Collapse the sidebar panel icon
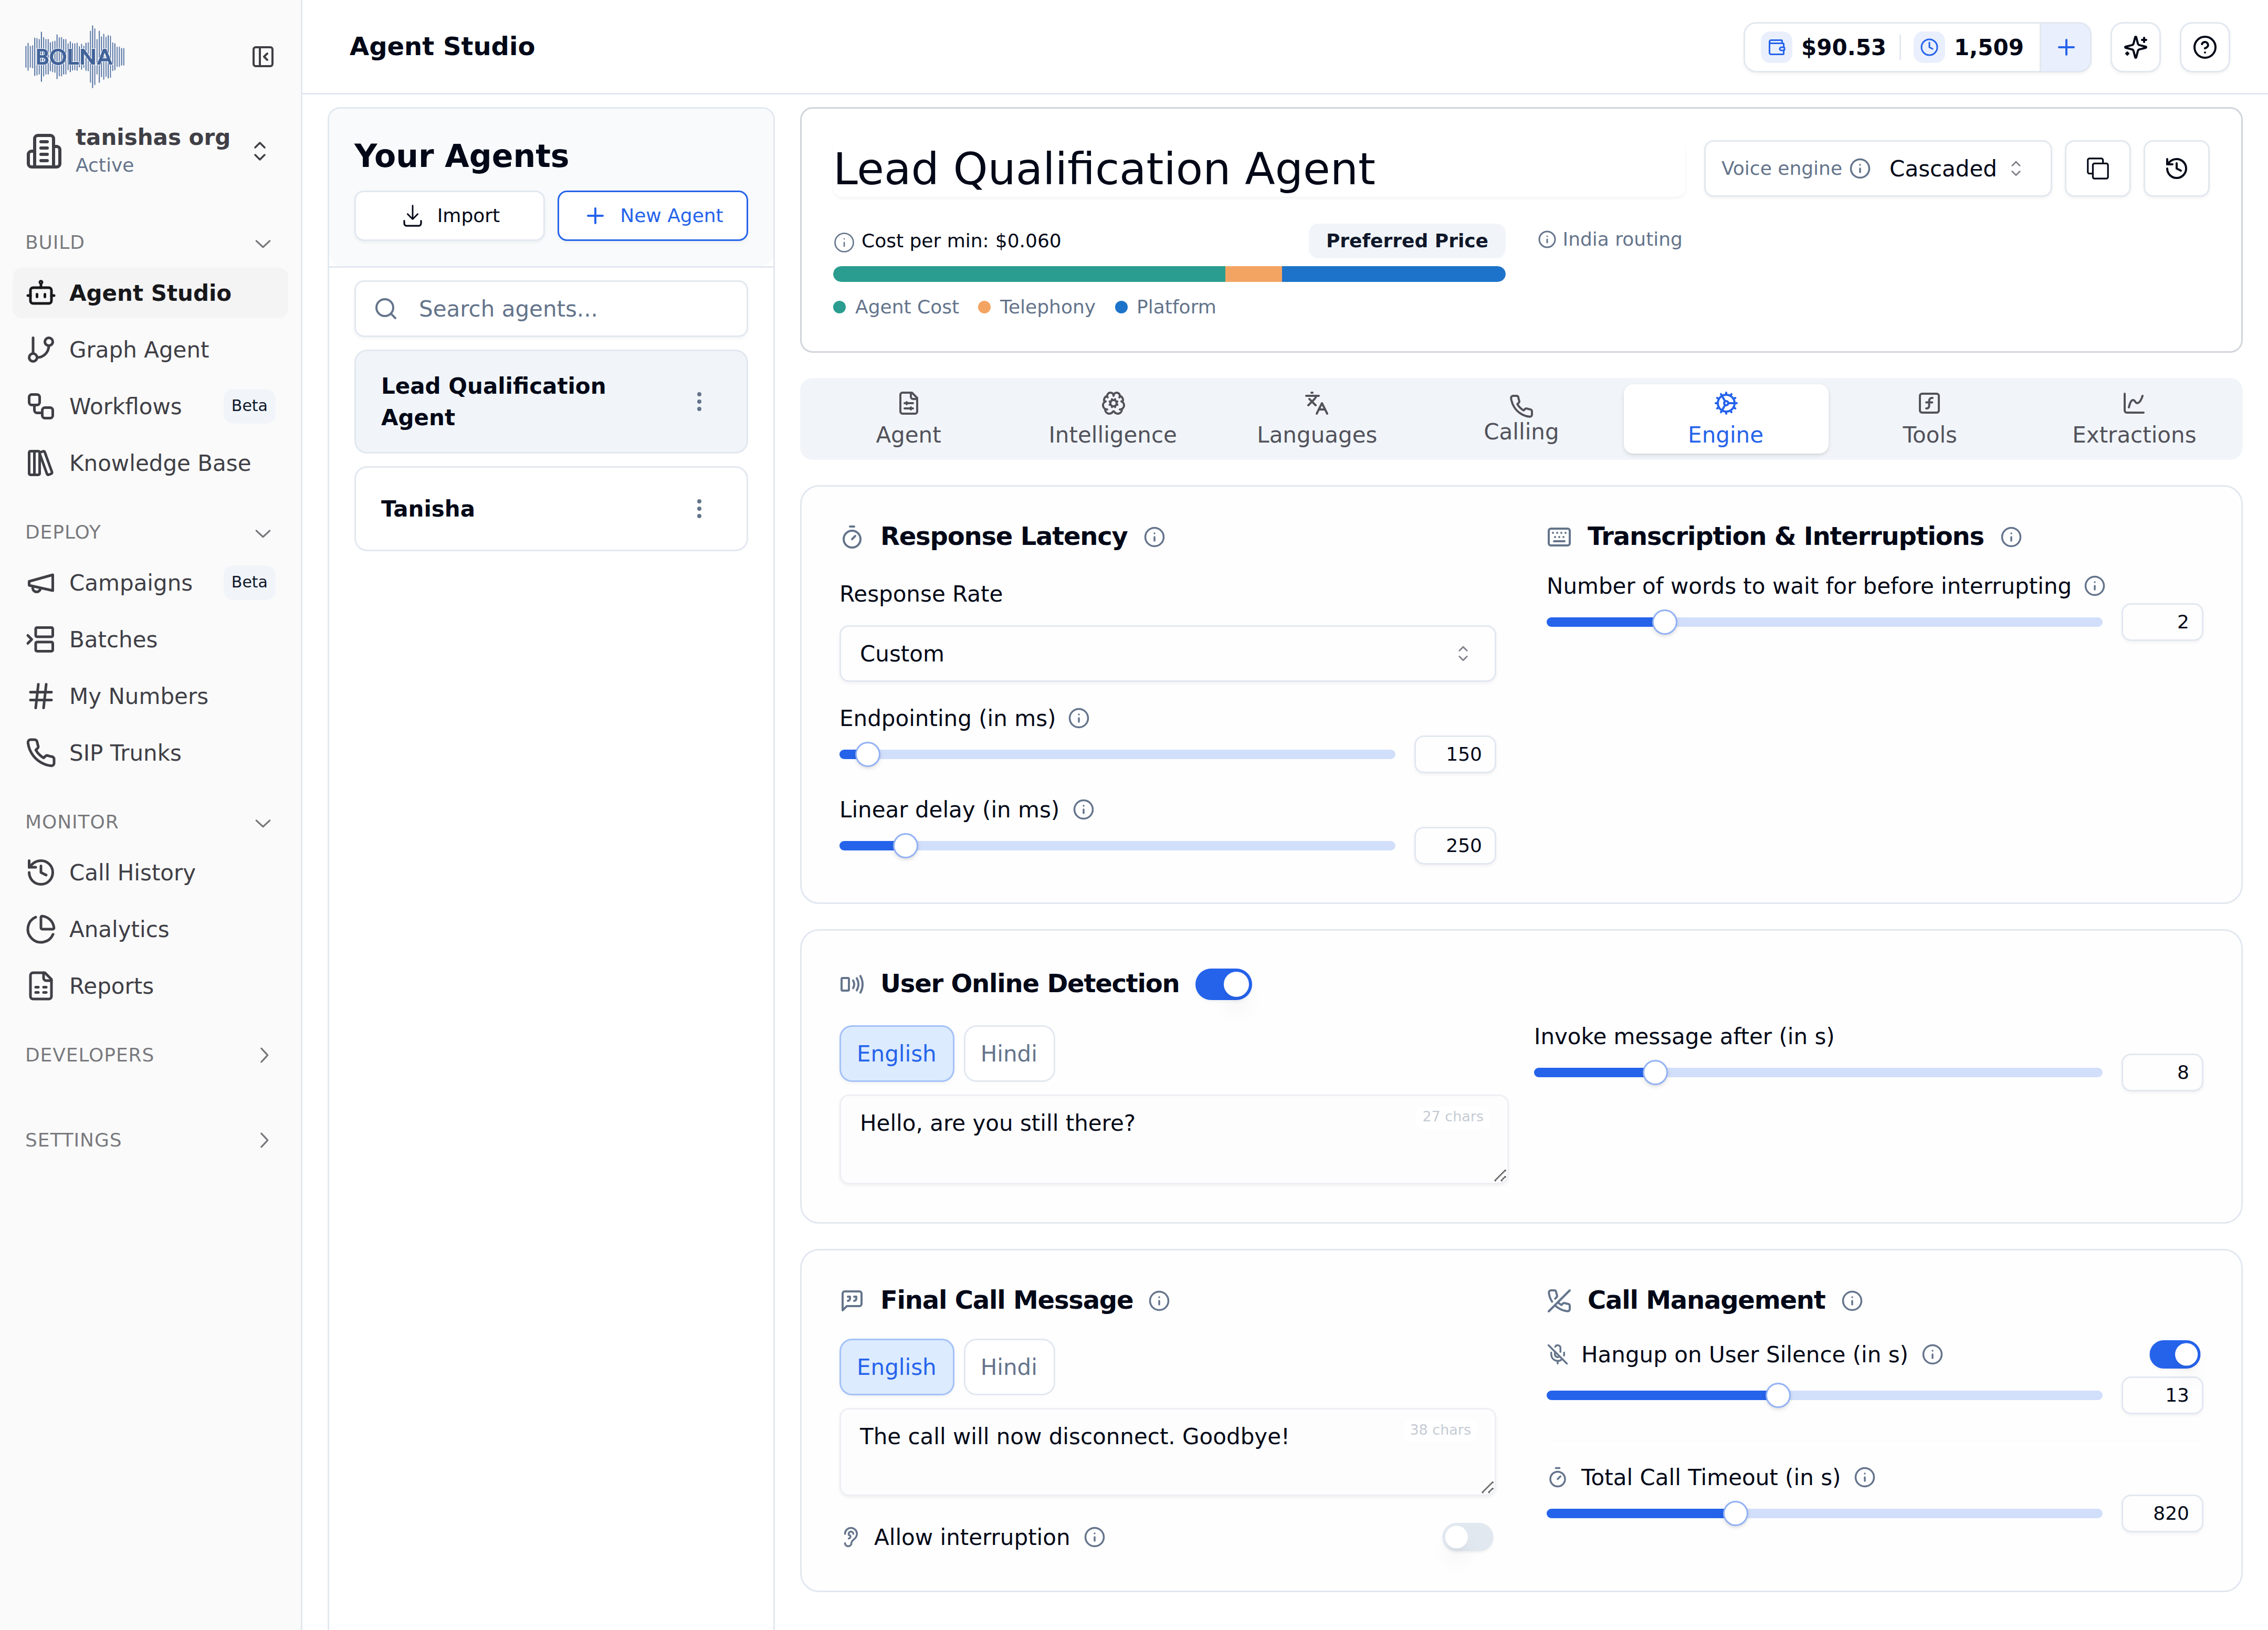This screenshot has width=2268, height=1630. (263, 57)
